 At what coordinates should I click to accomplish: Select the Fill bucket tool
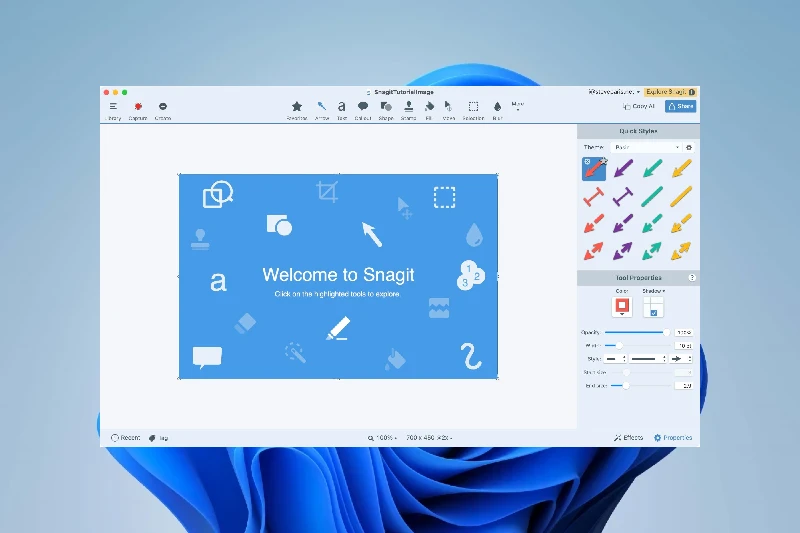pos(429,110)
